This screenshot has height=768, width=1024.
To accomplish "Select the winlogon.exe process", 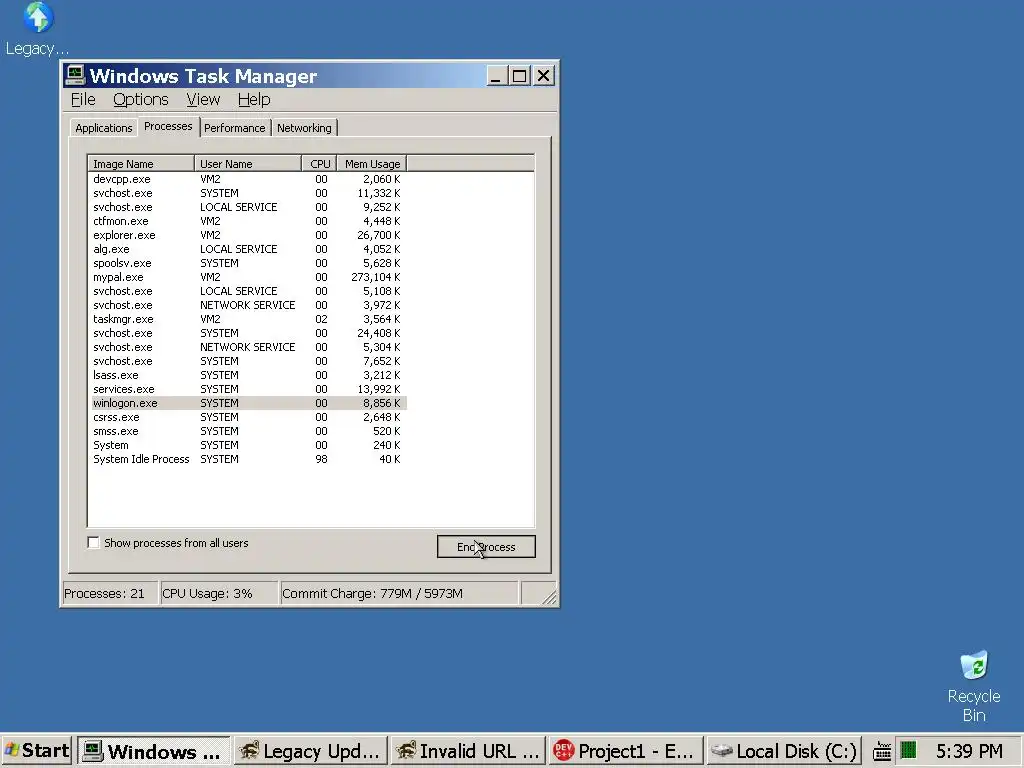I will coord(248,403).
